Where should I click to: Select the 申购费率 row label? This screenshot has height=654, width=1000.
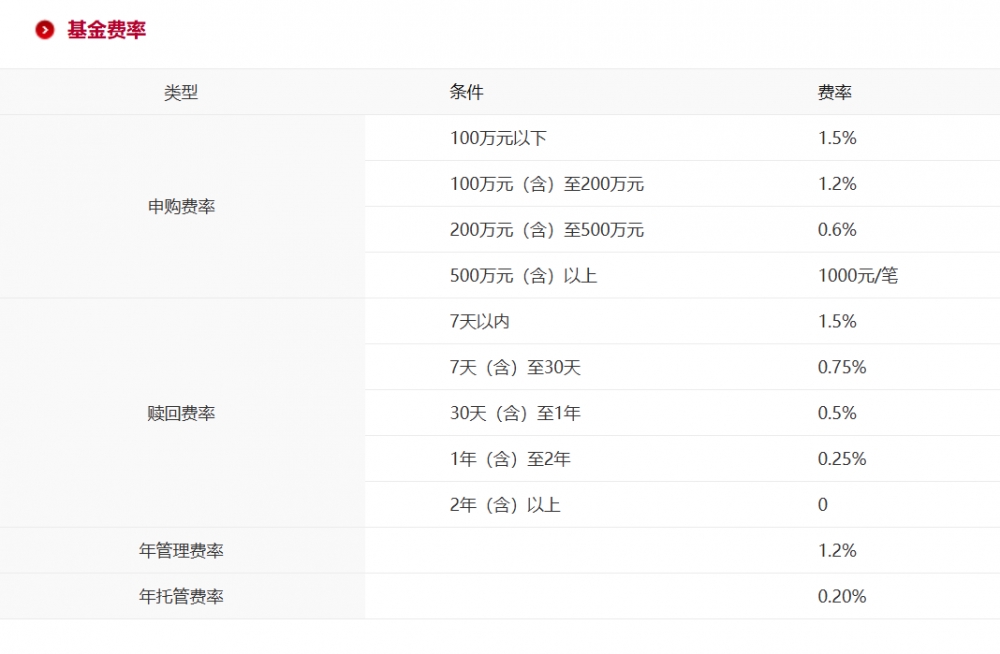183,206
